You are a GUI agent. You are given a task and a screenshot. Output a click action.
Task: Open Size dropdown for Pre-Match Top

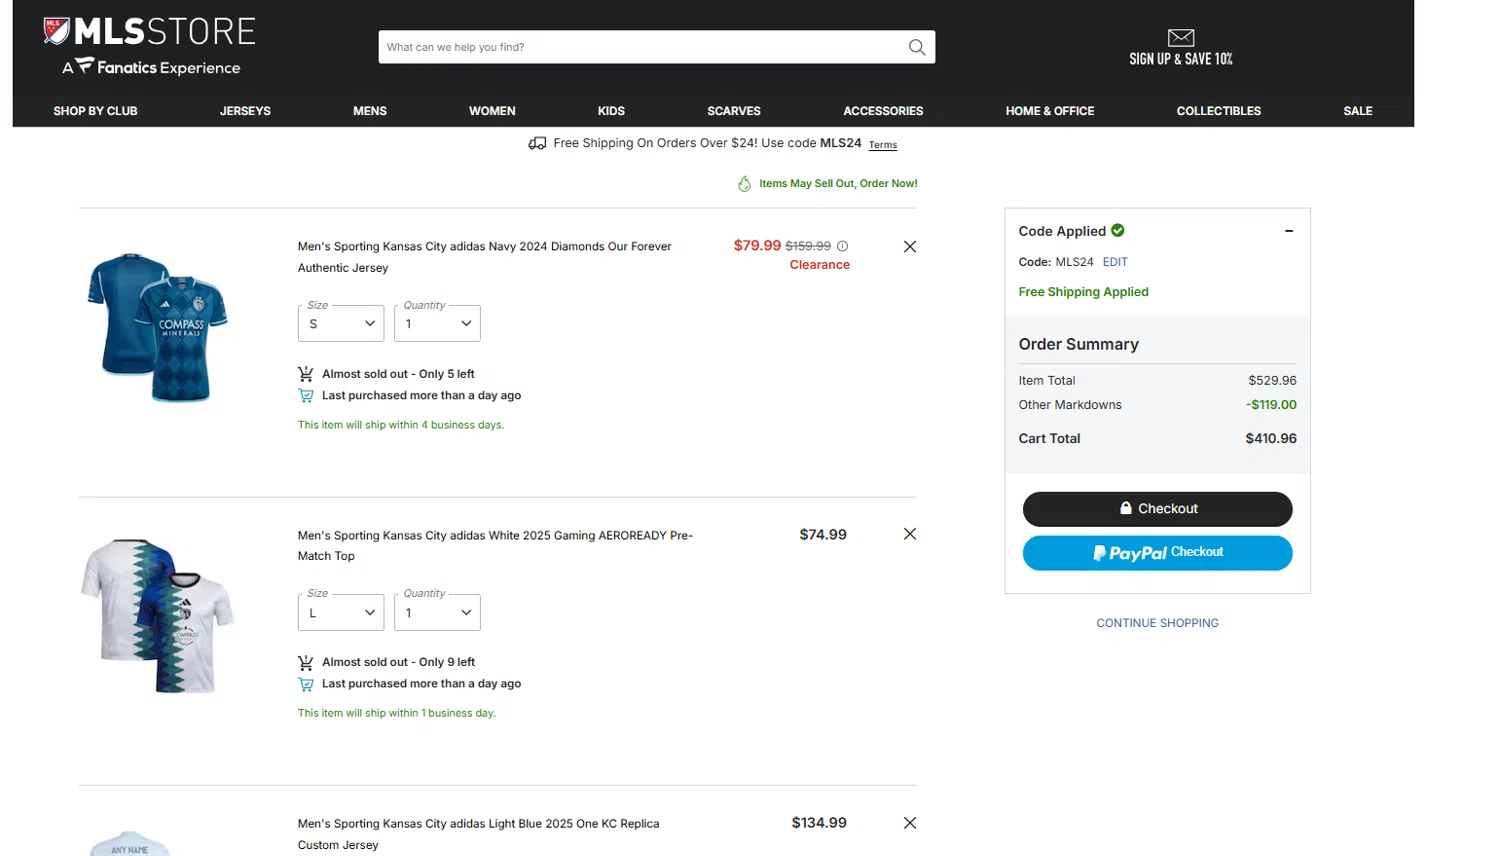pos(341,613)
